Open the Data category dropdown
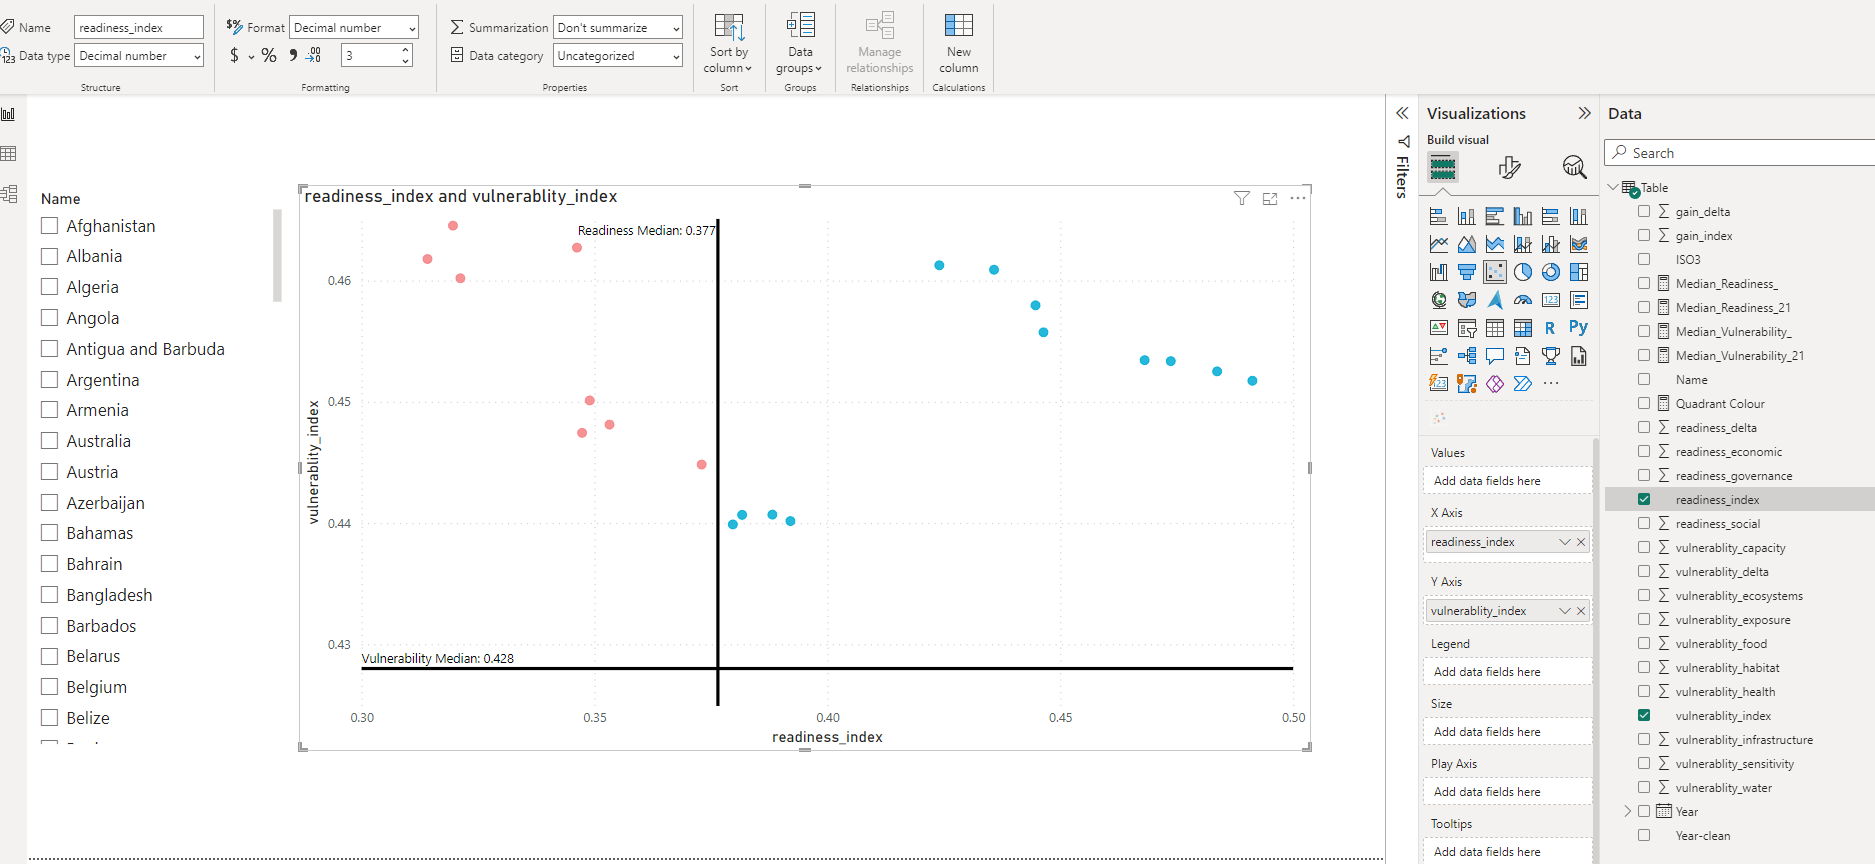Image resolution: width=1875 pixels, height=864 pixels. point(618,56)
